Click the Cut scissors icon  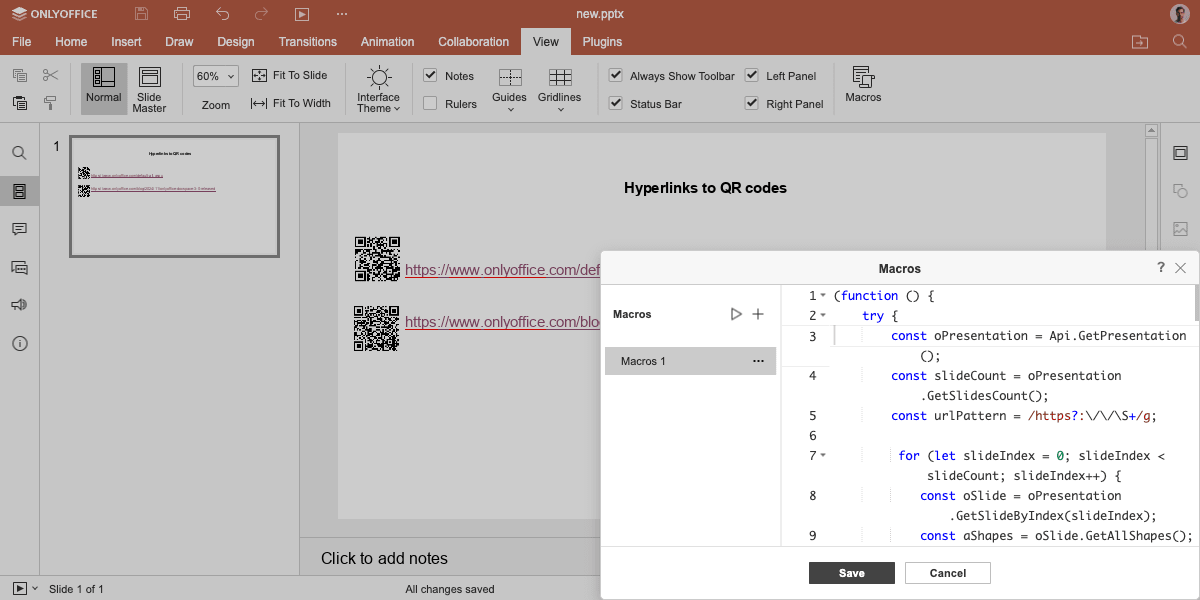pos(50,76)
